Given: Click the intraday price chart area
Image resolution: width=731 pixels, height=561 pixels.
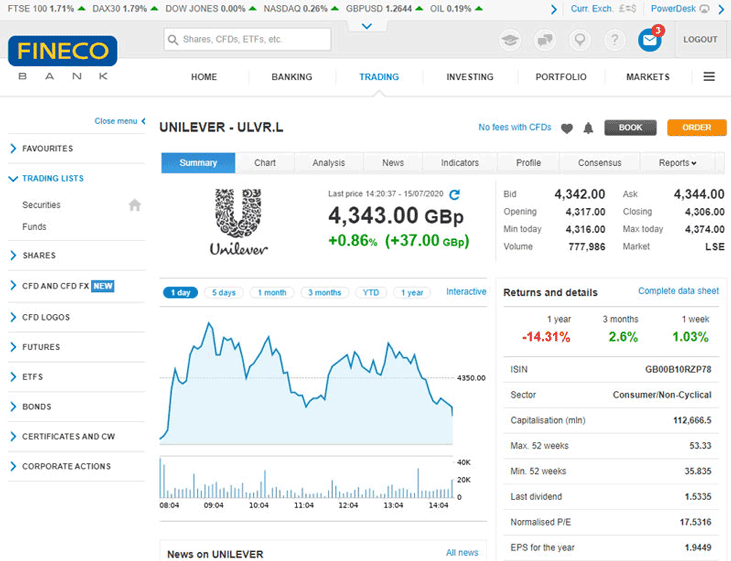Looking at the screenshot, I should [x=306, y=381].
